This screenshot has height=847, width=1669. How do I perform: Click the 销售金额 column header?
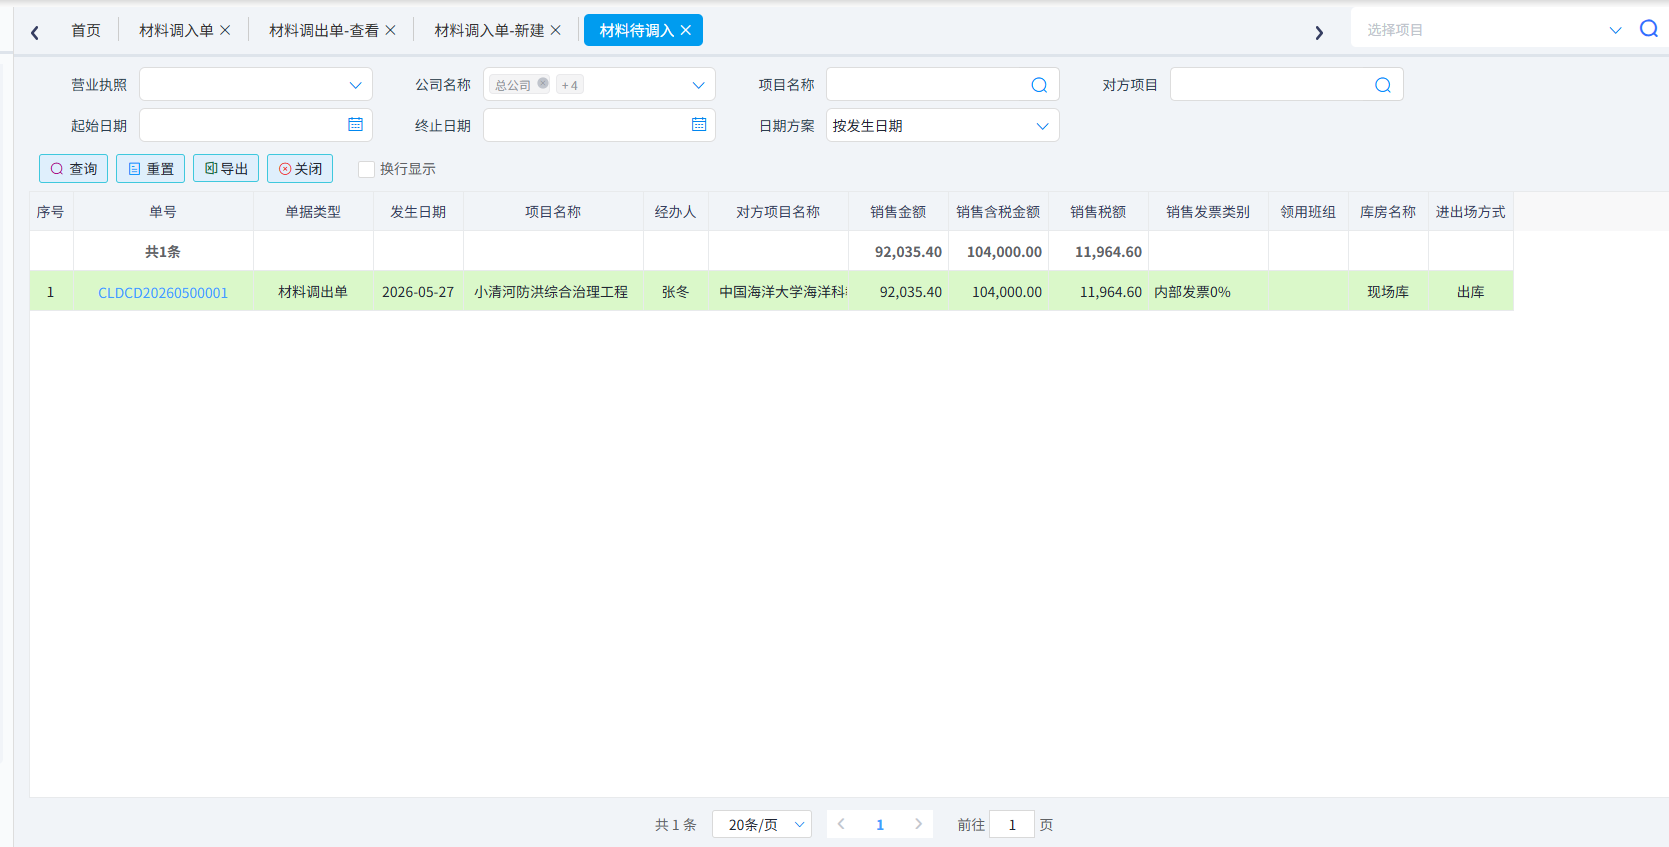coord(898,212)
